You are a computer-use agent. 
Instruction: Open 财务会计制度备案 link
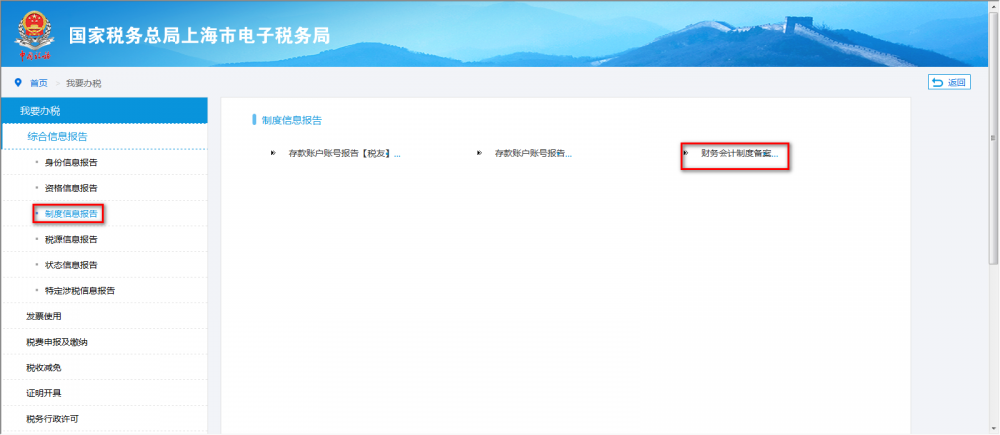(740, 154)
